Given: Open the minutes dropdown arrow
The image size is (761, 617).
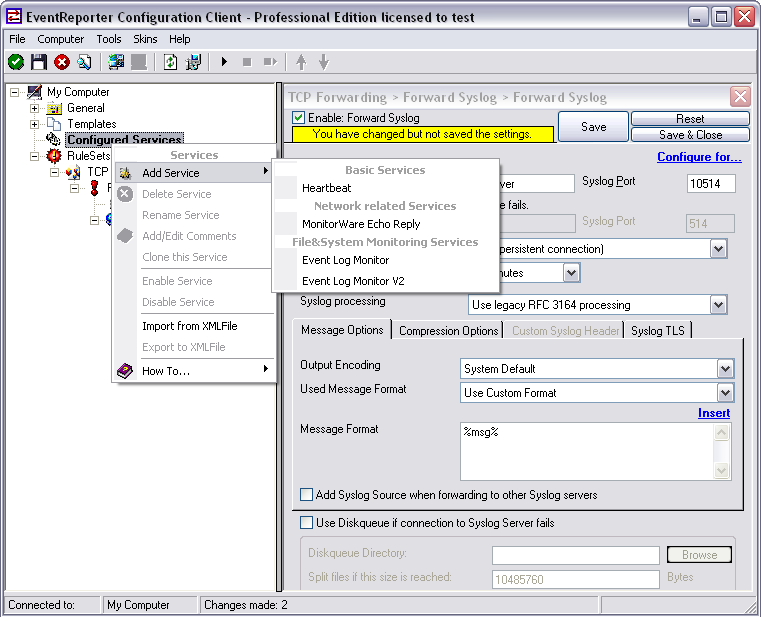Looking at the screenshot, I should point(571,273).
